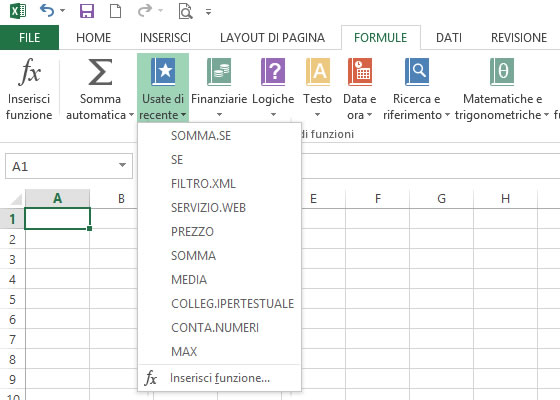
Task: Open the Testo functions icon
Action: click(x=318, y=72)
